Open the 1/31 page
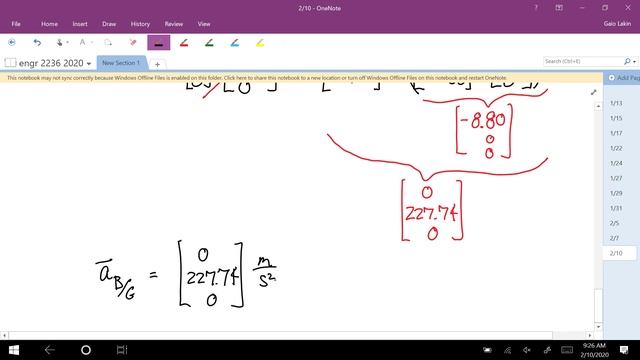 (x=616, y=208)
